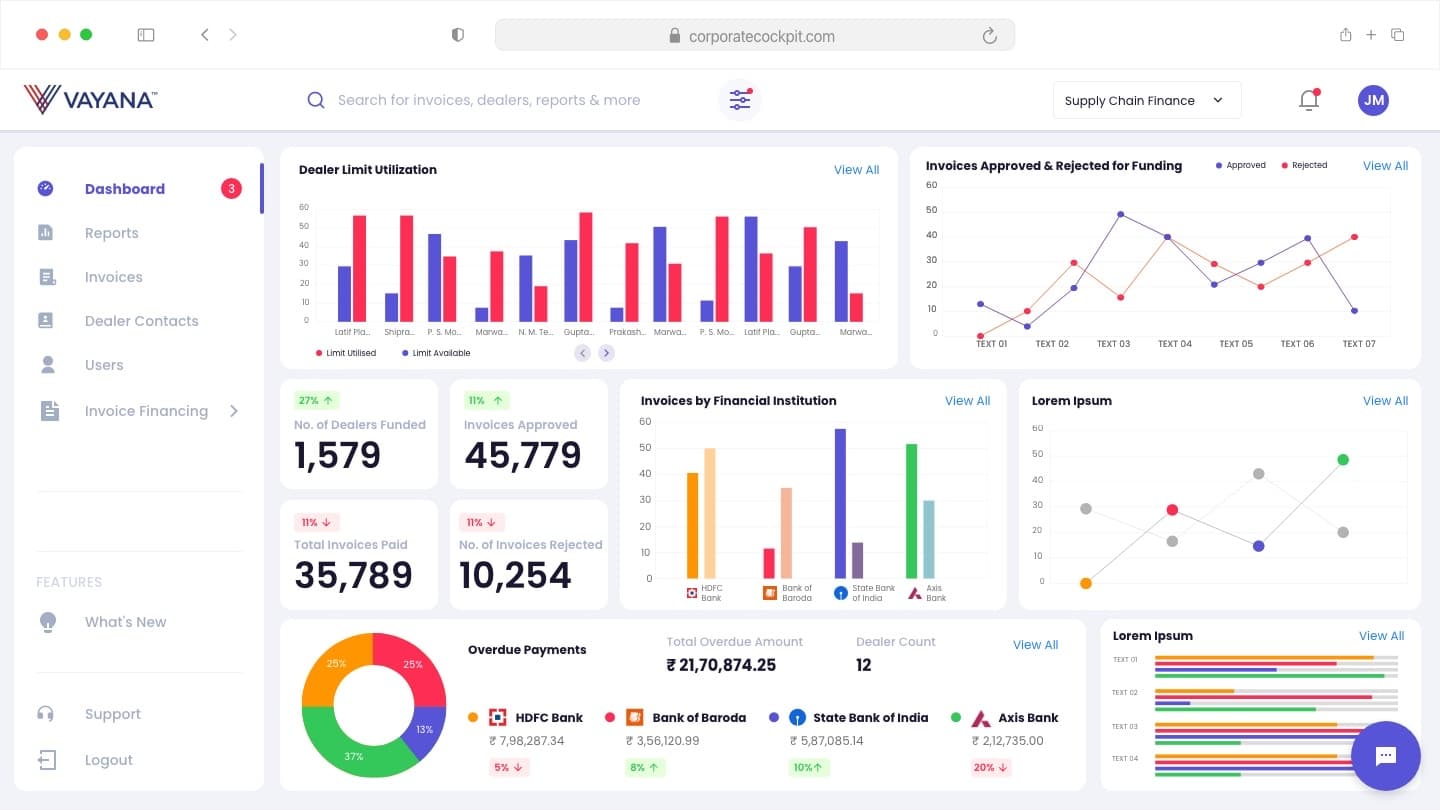
Task: Click the Dashboard gauge icon in sidebar
Action: click(45, 188)
